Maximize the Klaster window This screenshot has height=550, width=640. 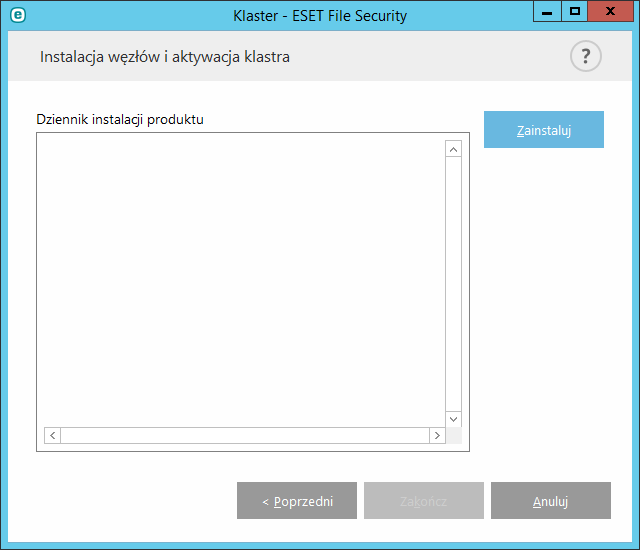click(x=575, y=11)
